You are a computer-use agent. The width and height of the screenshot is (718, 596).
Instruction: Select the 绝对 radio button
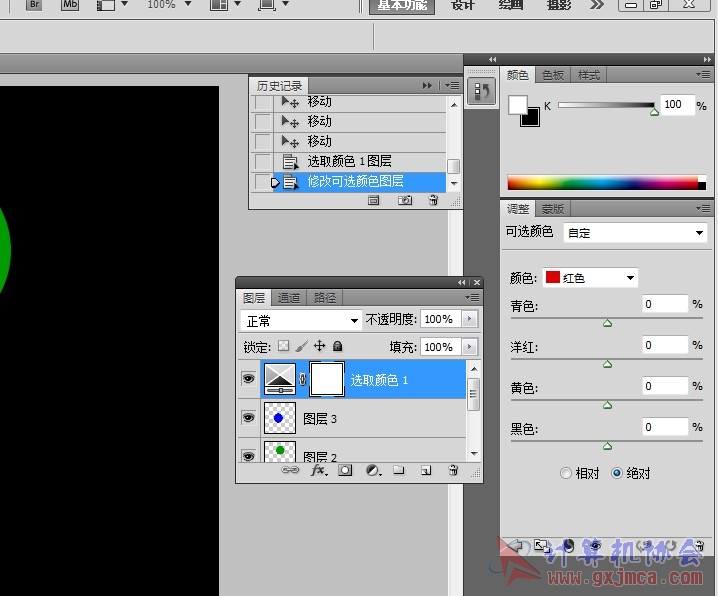pyautogui.click(x=617, y=473)
